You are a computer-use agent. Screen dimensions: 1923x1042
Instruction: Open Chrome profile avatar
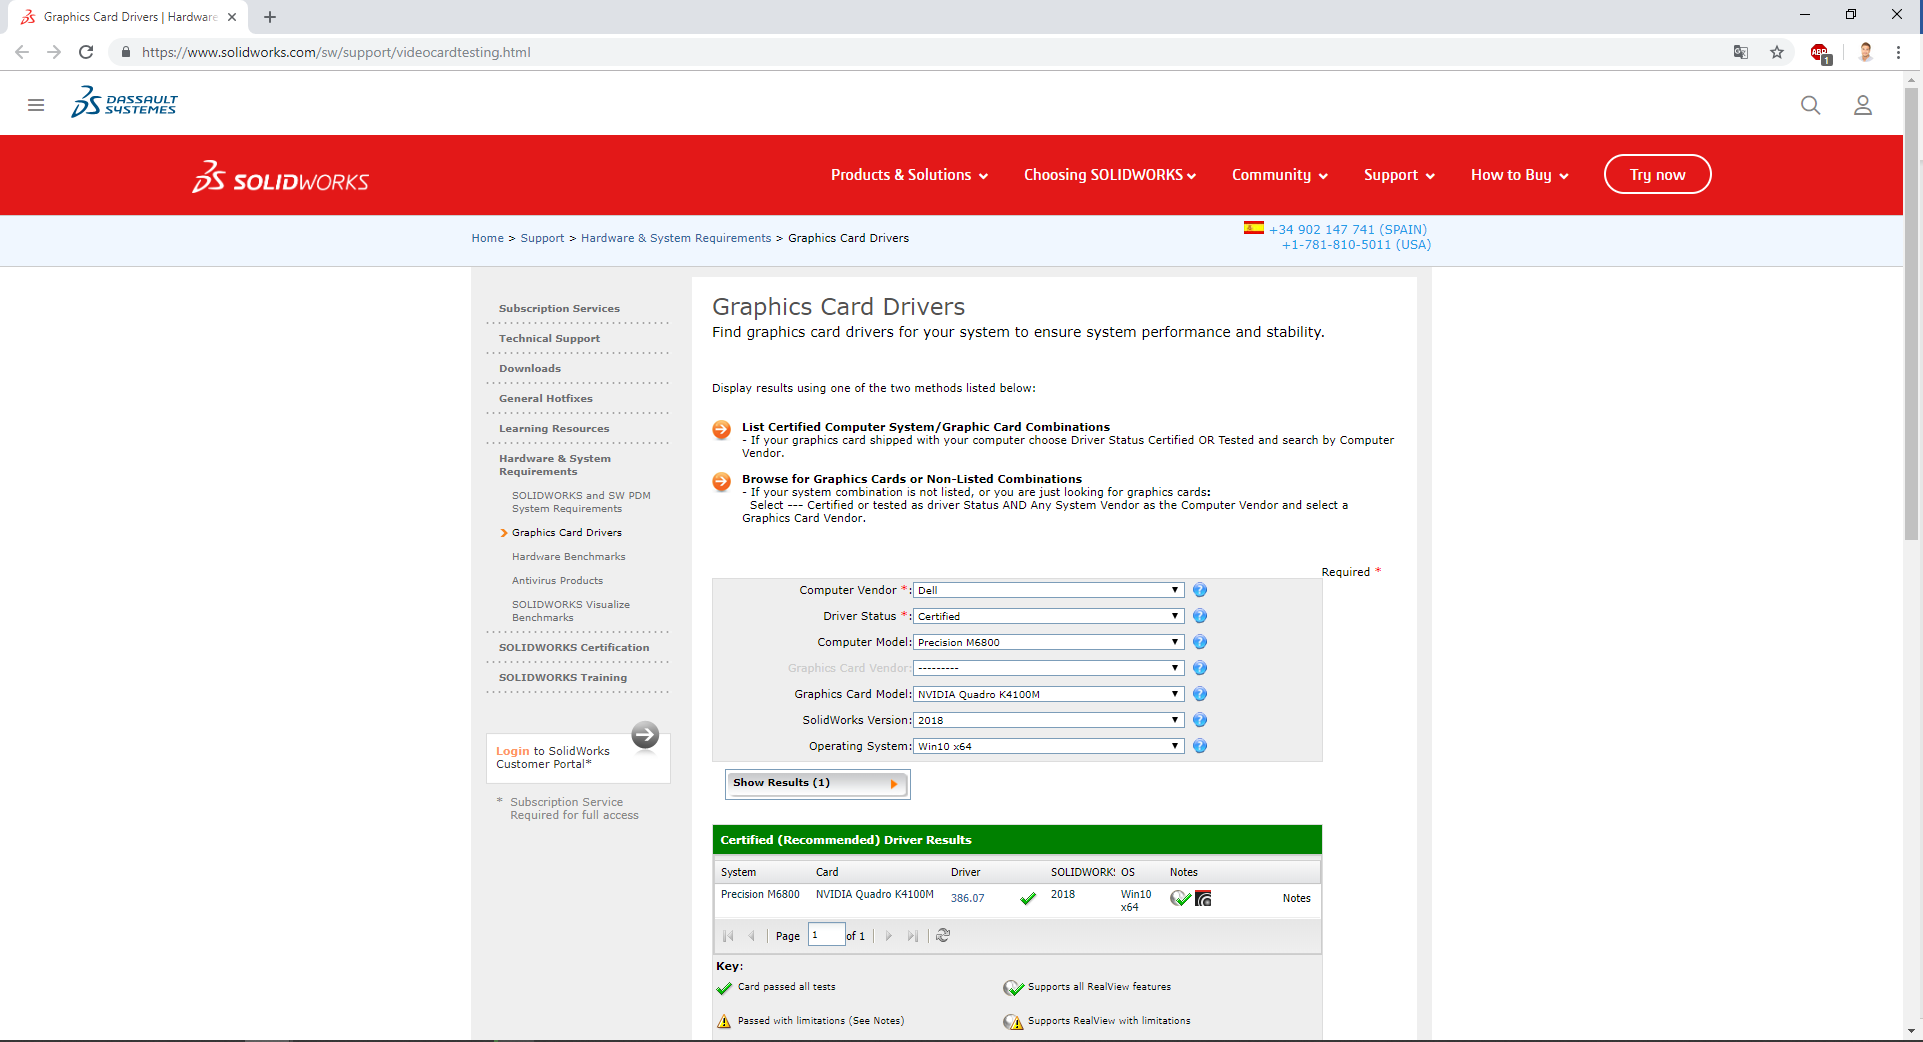tap(1865, 52)
